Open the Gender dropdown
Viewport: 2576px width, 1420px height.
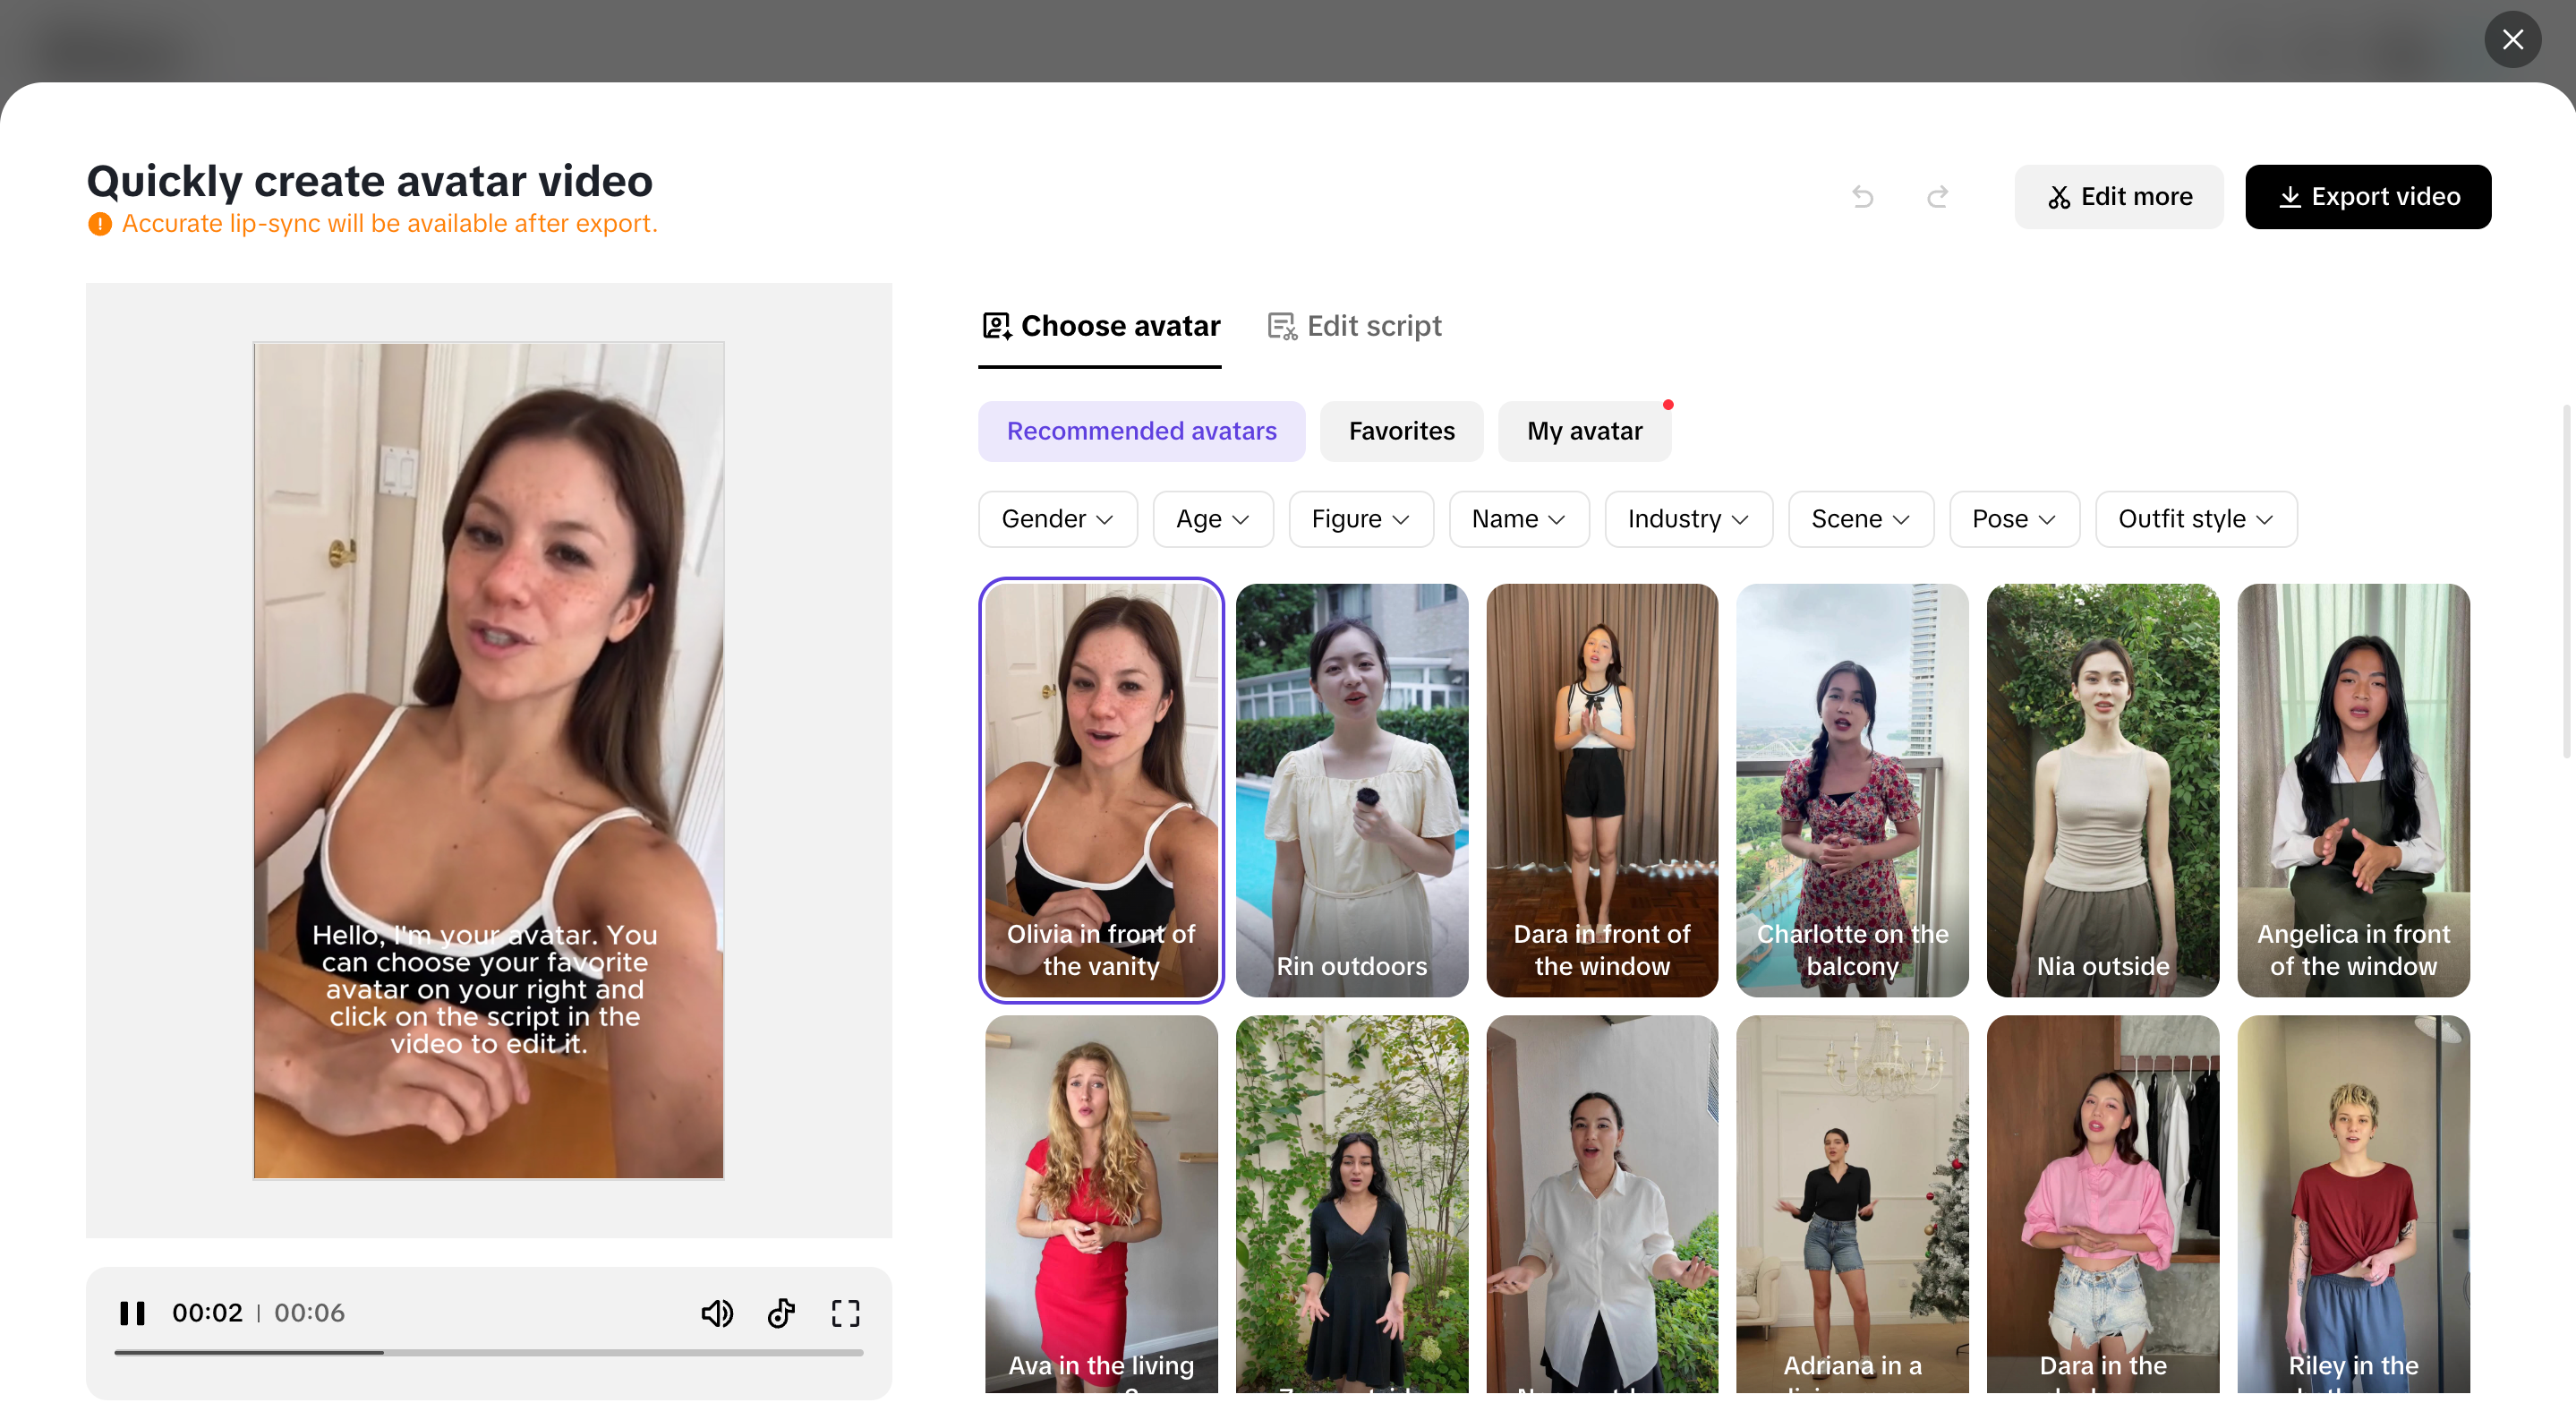1057,519
